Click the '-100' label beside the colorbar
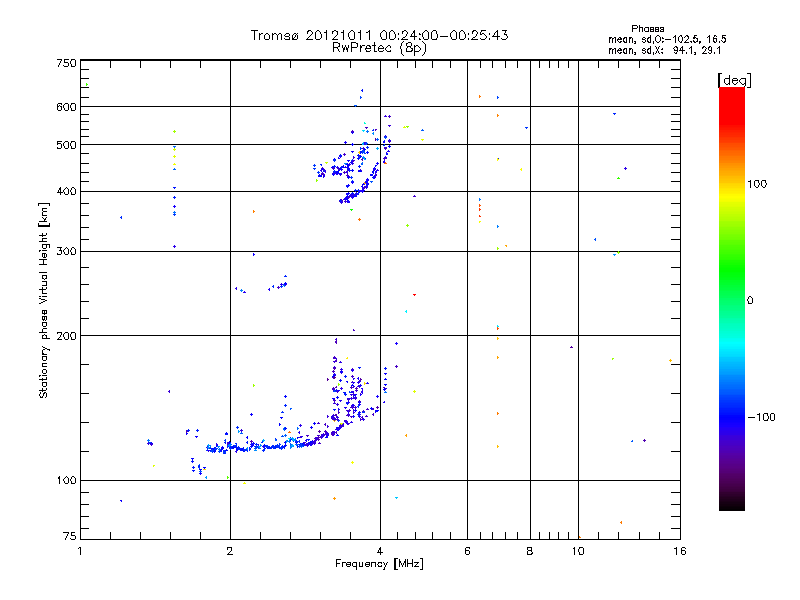Image resolution: width=800 pixels, height=600 pixels. pos(762,417)
